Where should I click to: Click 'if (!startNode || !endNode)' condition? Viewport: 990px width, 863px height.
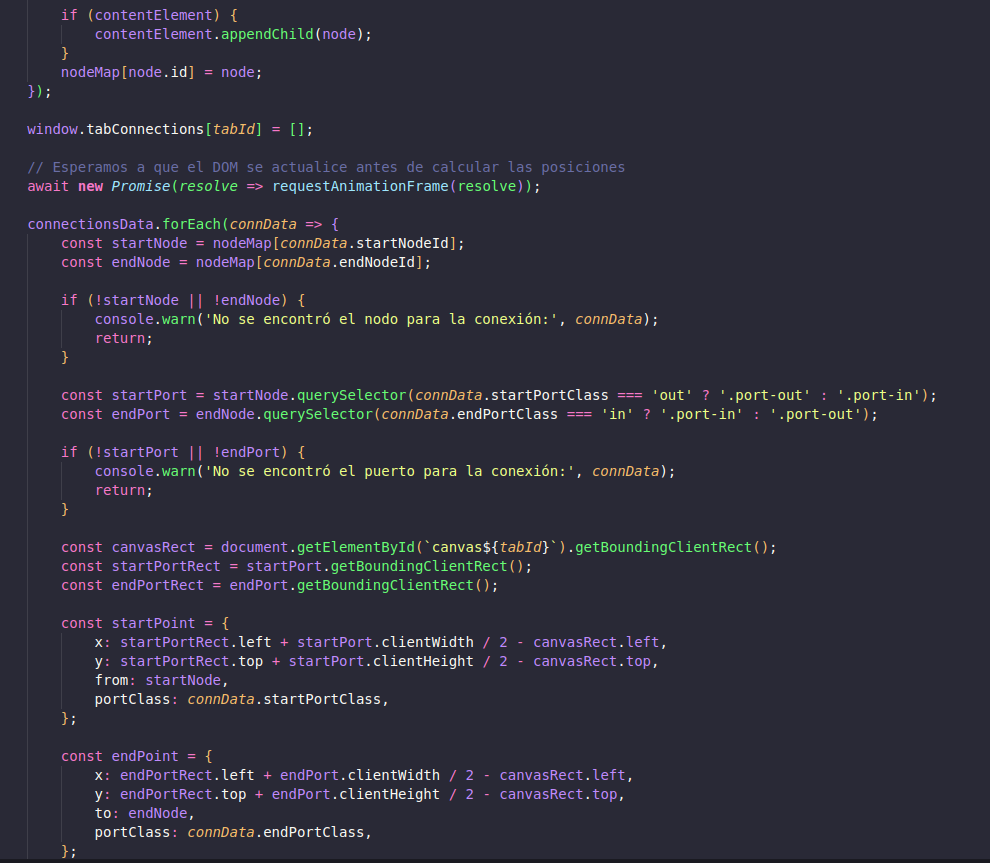(183, 300)
